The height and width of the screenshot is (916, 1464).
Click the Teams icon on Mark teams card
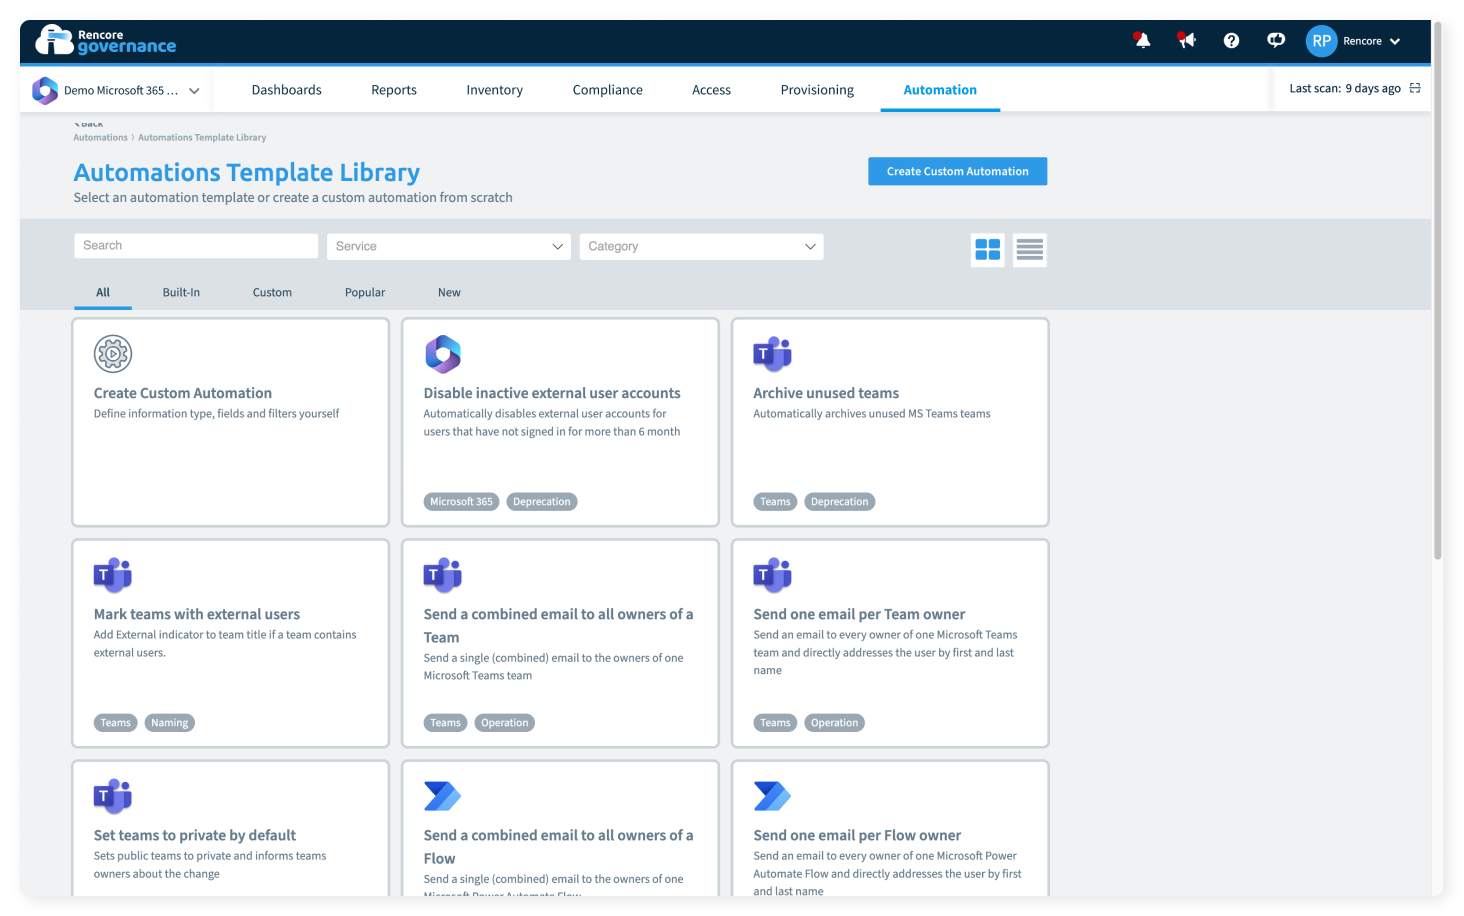pos(113,575)
